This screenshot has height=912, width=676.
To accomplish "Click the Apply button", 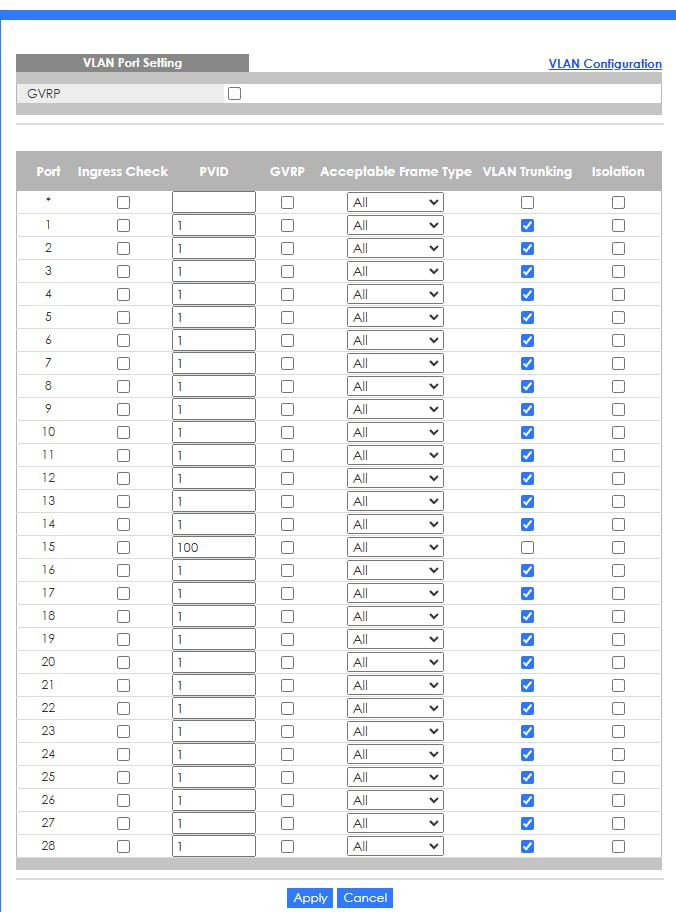I will point(310,897).
